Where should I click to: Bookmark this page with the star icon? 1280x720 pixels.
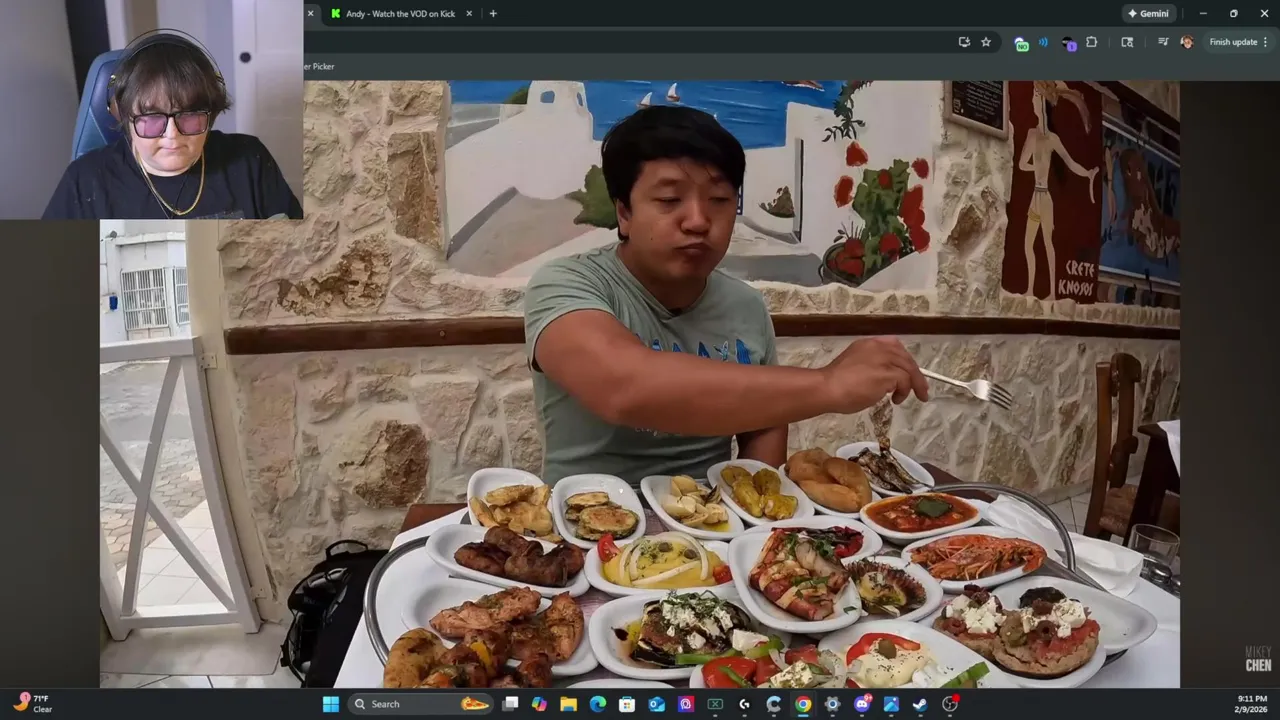(x=986, y=42)
